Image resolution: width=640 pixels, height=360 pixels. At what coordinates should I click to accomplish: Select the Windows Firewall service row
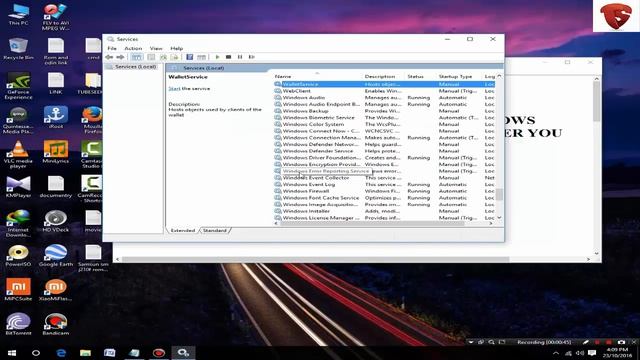pos(384,191)
